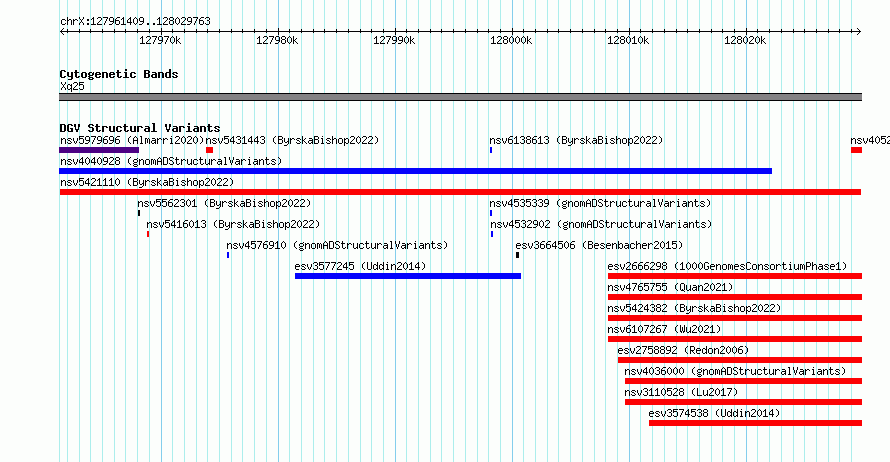890x462 pixels.
Task: Click the 128010k ruler tick label
Action: [x=628, y=41]
